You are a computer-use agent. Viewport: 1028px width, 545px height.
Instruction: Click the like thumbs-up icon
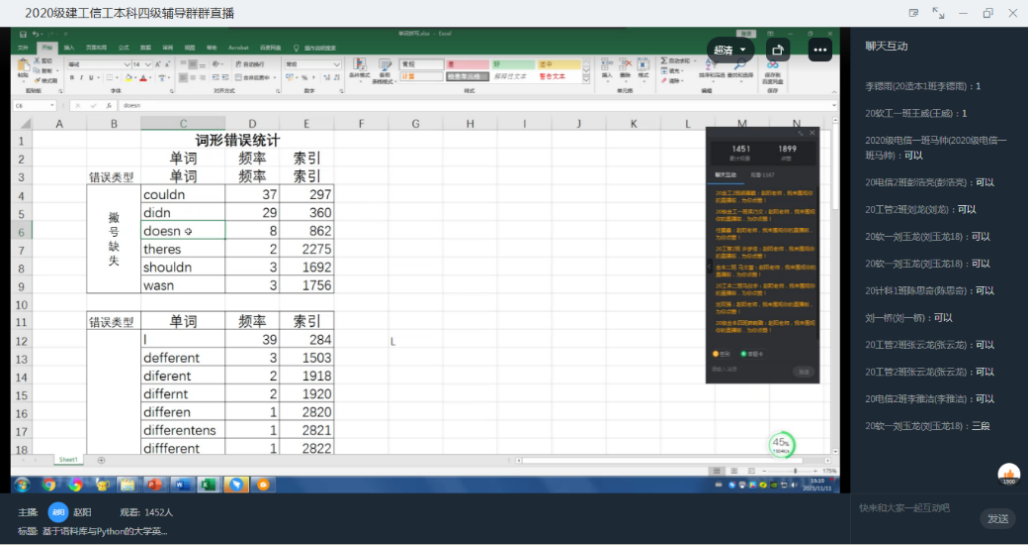coord(1008,474)
